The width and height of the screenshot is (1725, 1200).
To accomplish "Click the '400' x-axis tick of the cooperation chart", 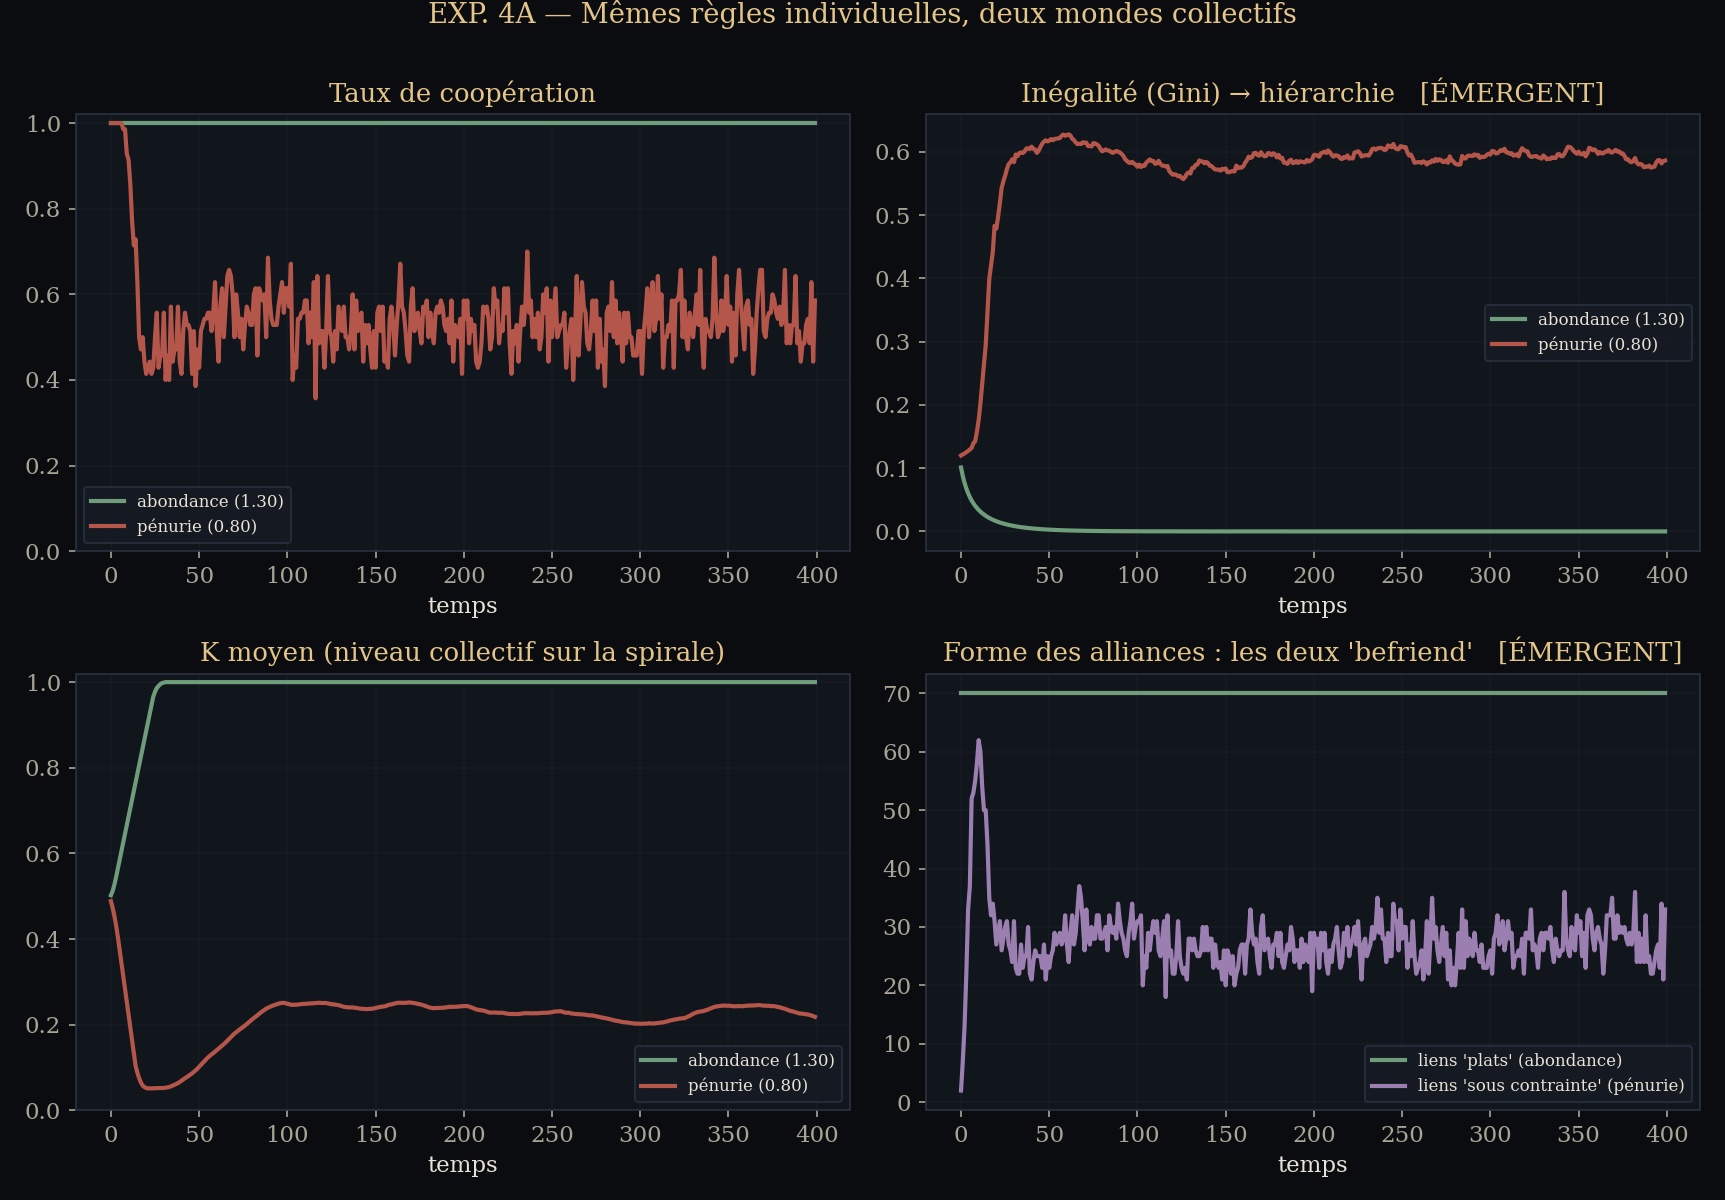I will coord(817,575).
